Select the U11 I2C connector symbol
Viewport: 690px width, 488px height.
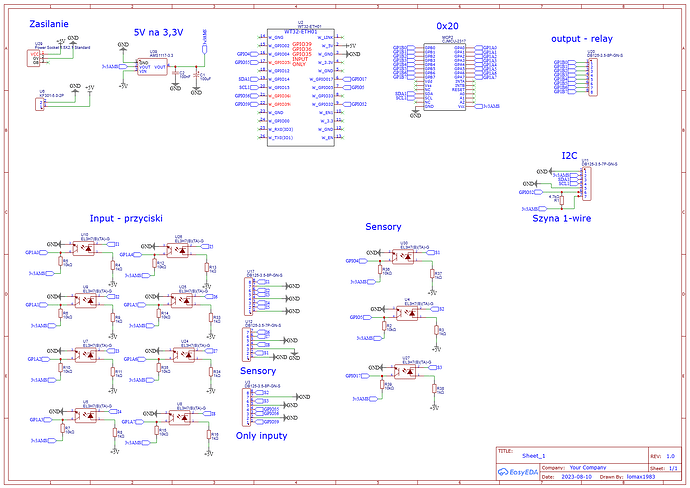586,183
